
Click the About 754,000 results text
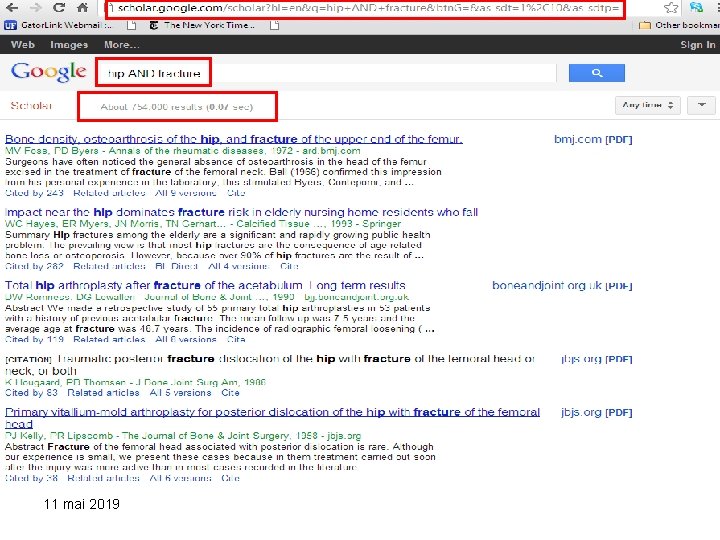[176, 107]
